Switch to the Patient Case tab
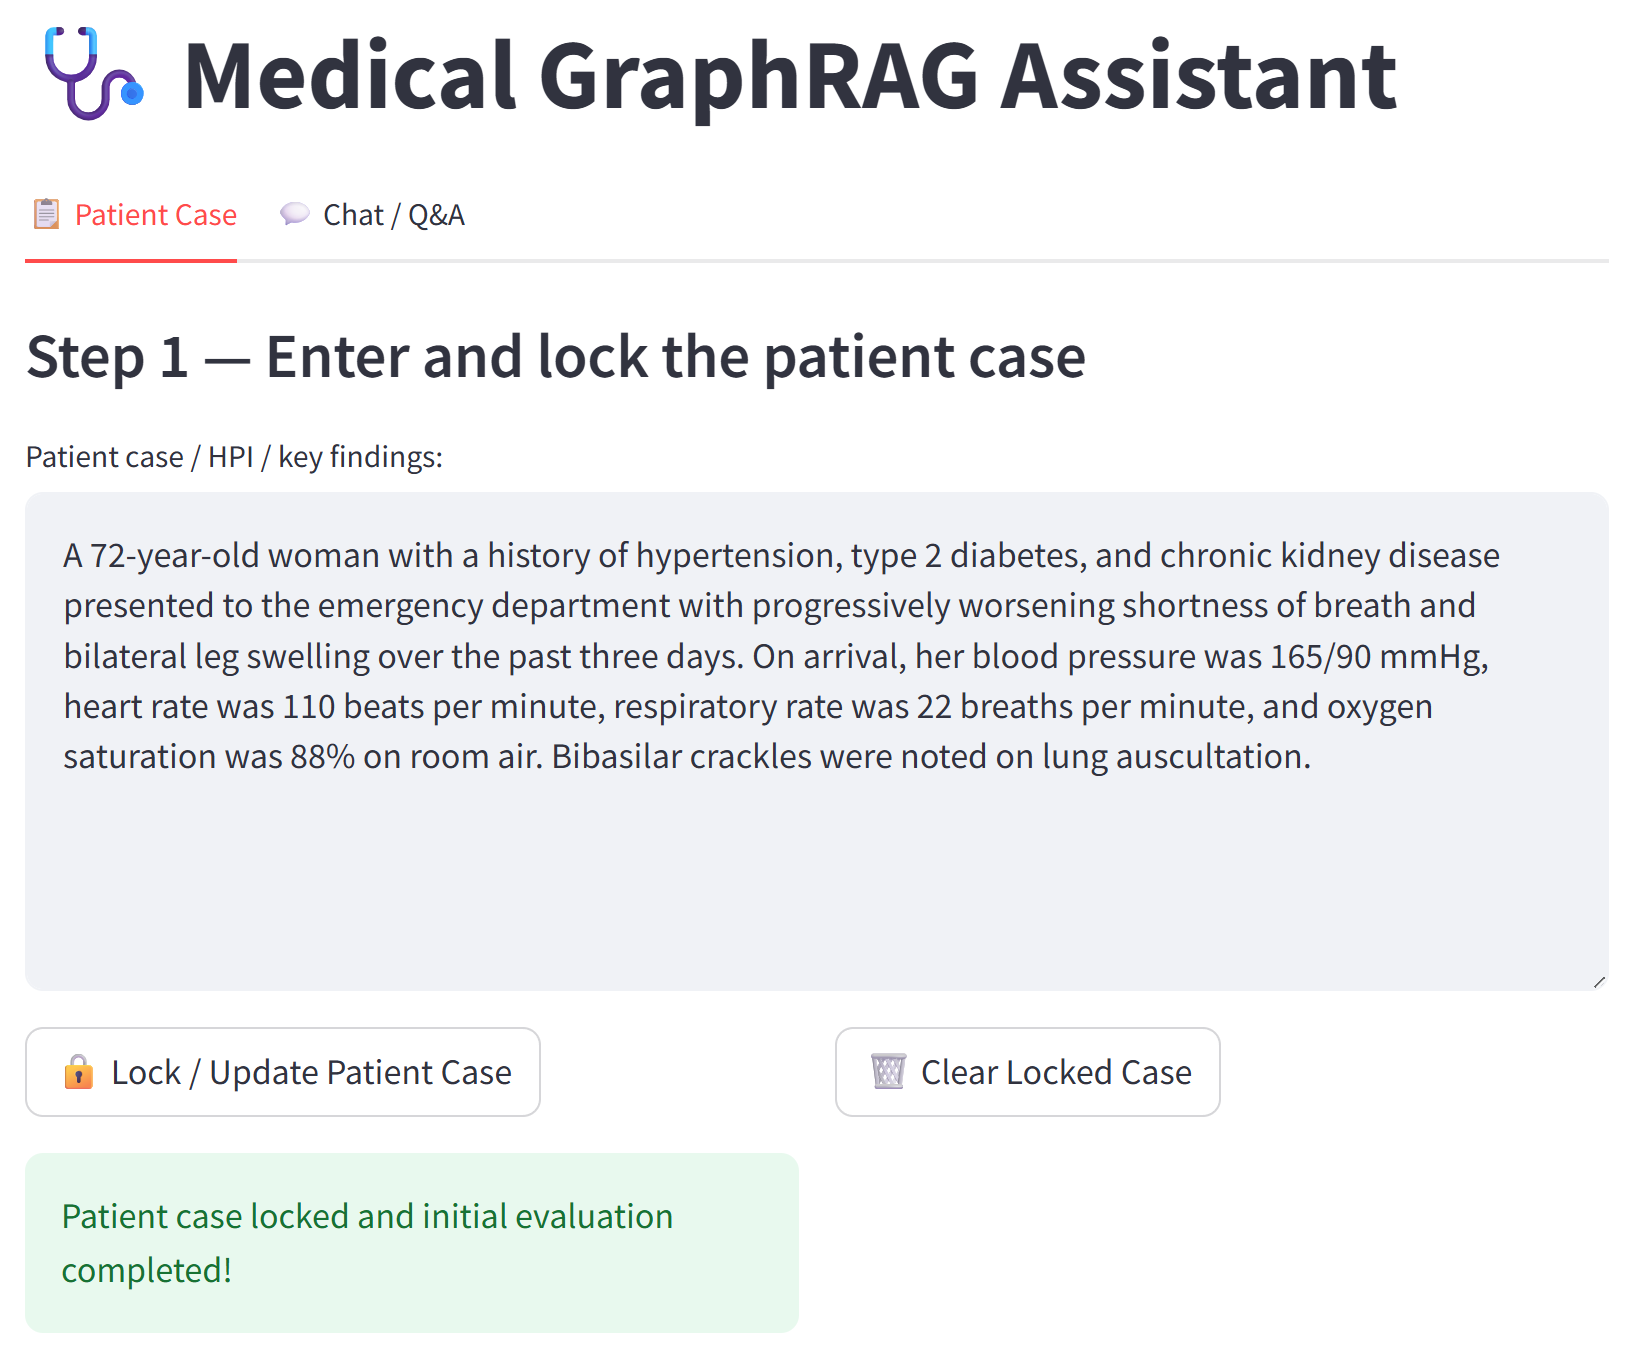The height and width of the screenshot is (1354, 1634). point(155,215)
